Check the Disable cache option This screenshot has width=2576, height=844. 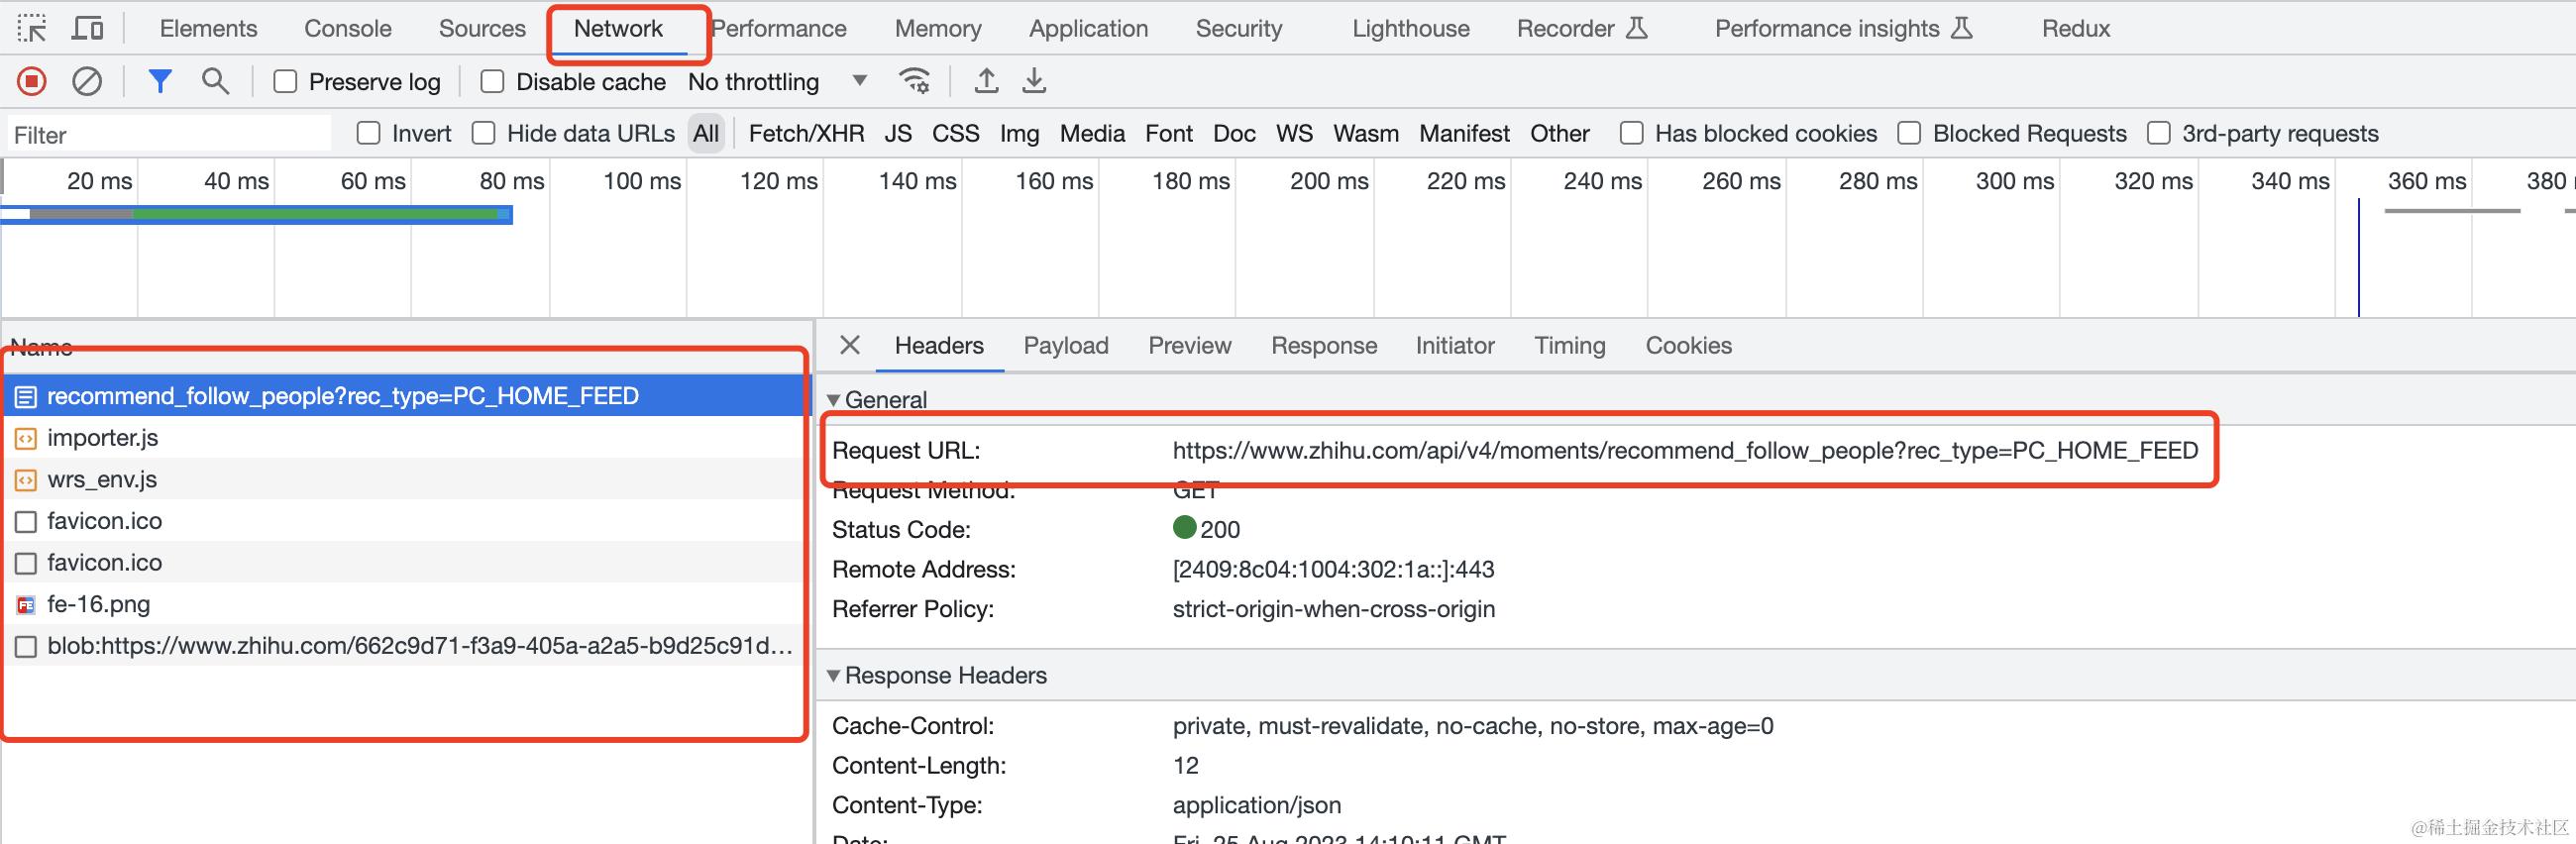click(x=492, y=81)
